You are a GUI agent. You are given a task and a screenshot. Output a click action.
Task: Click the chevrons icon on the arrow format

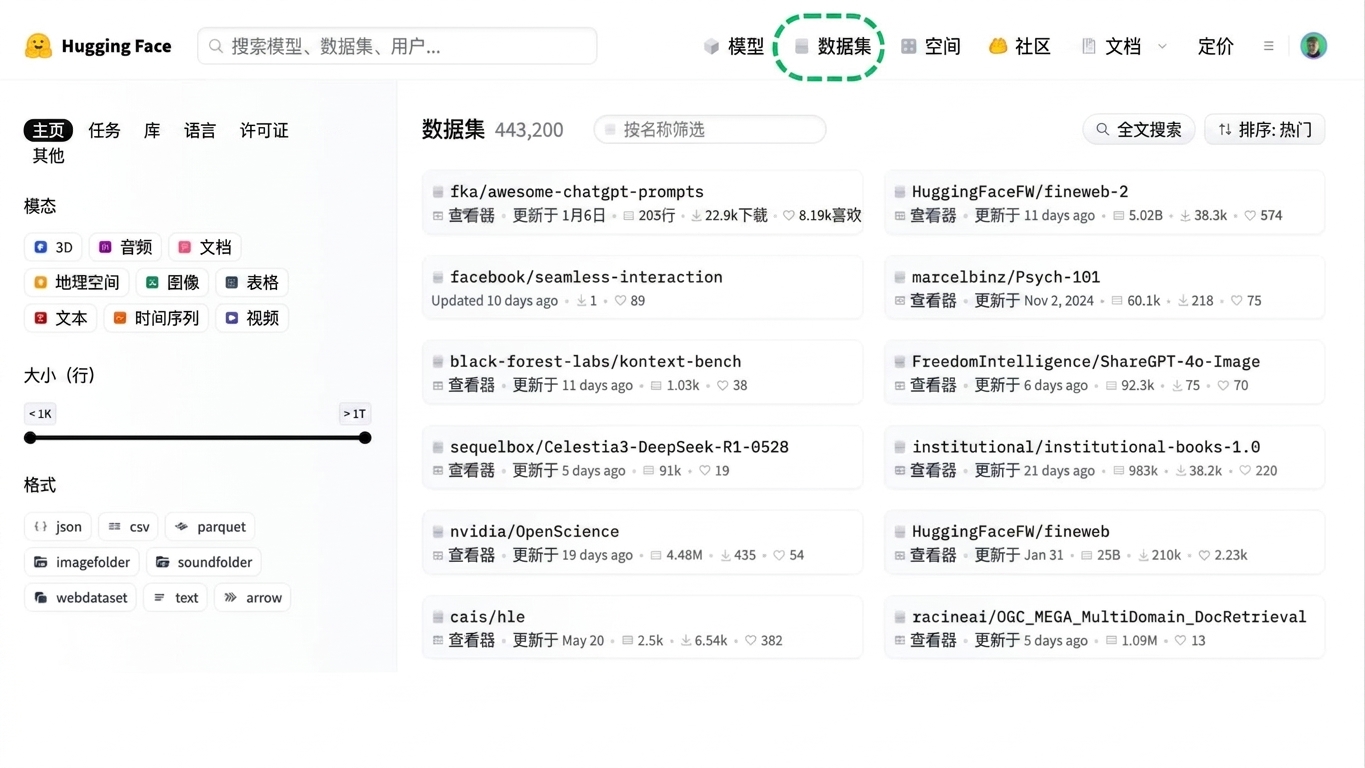tap(231, 597)
